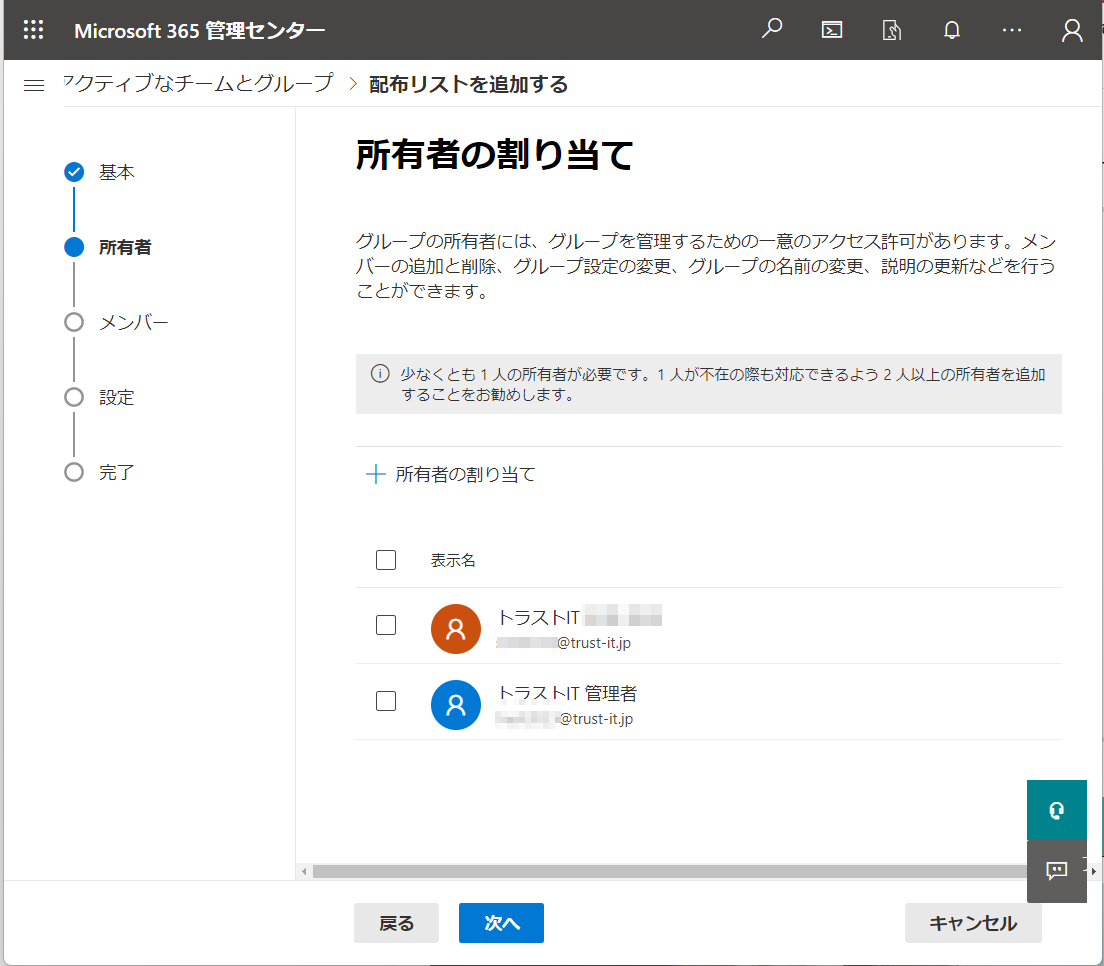Click the search magnifier icon
Viewport: 1104px width, 966px height.
coord(772,30)
